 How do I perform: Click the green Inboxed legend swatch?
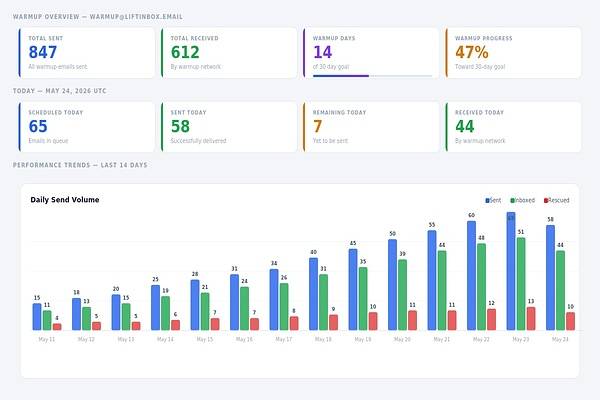tap(512, 201)
